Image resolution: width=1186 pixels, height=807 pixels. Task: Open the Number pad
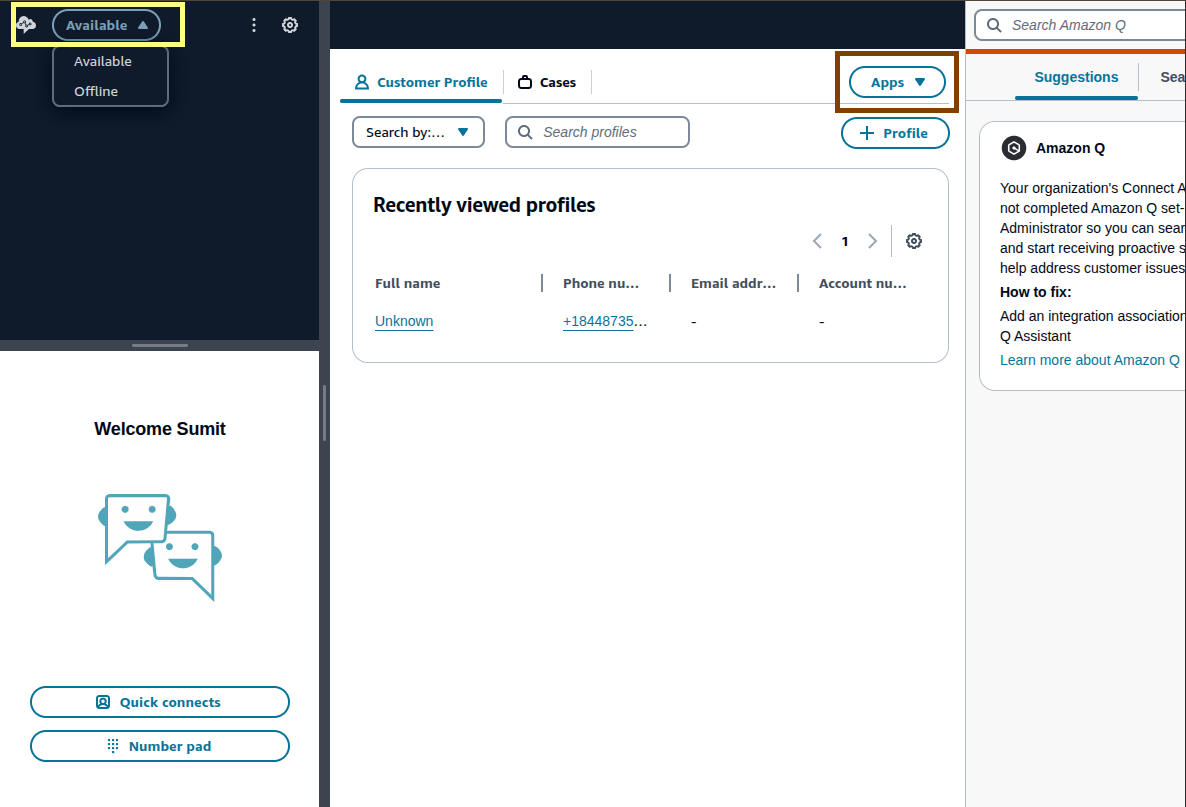(x=160, y=746)
